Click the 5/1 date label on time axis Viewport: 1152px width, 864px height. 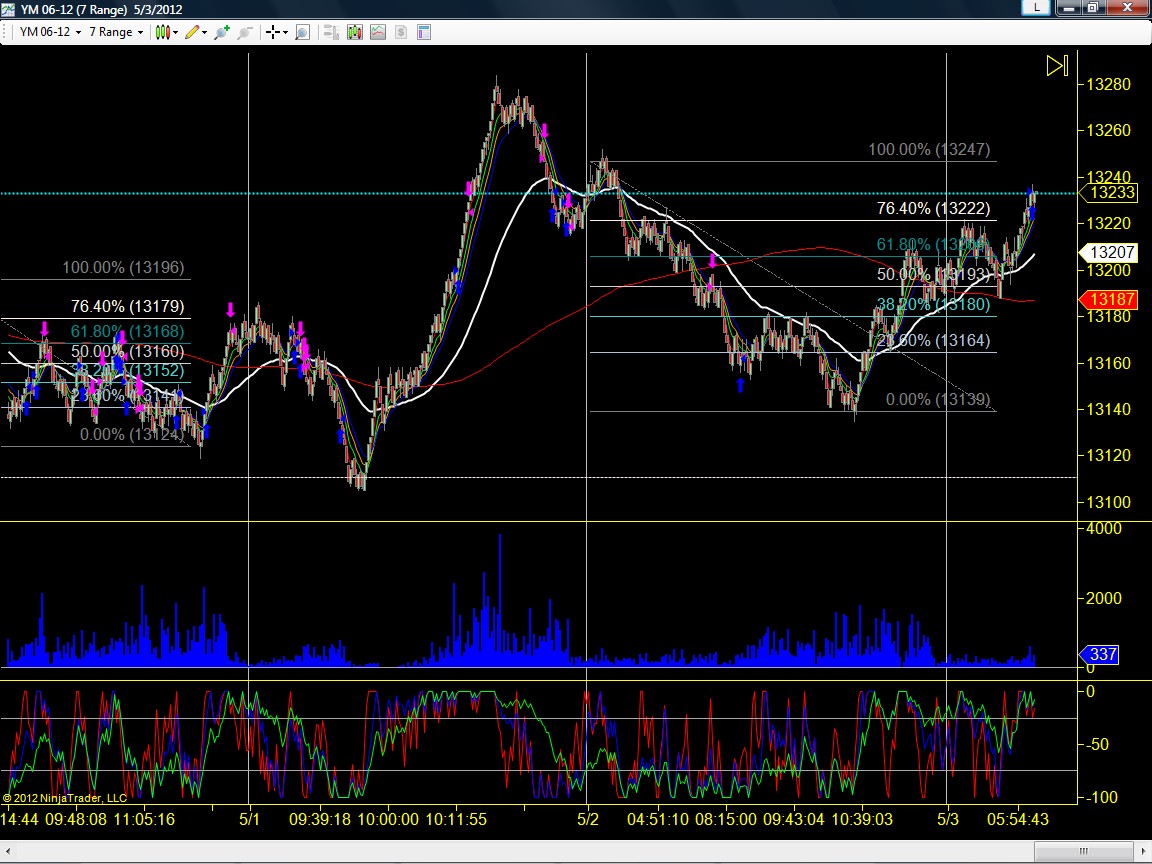tap(250, 818)
